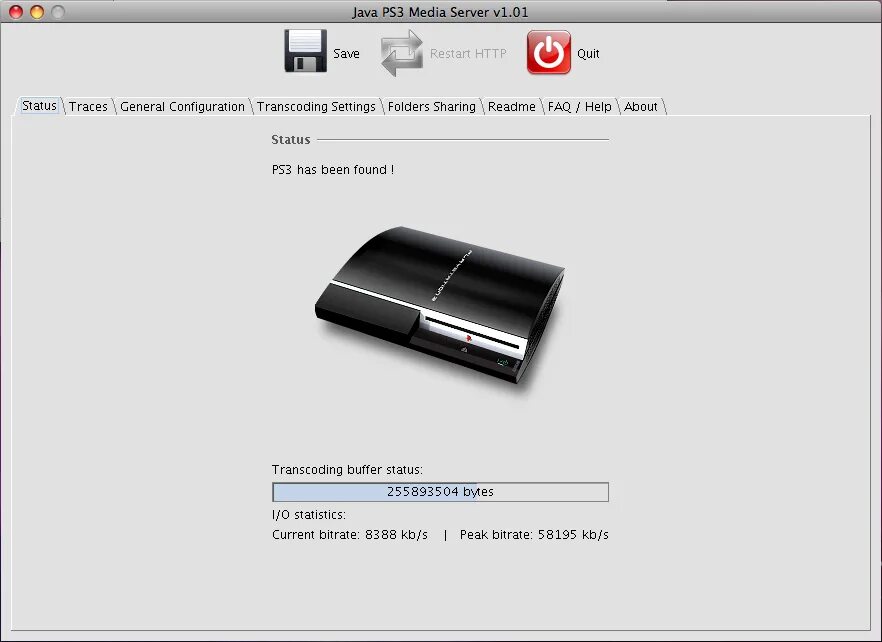This screenshot has height=642, width=882.
Task: Click the Quit label
Action: click(588, 53)
